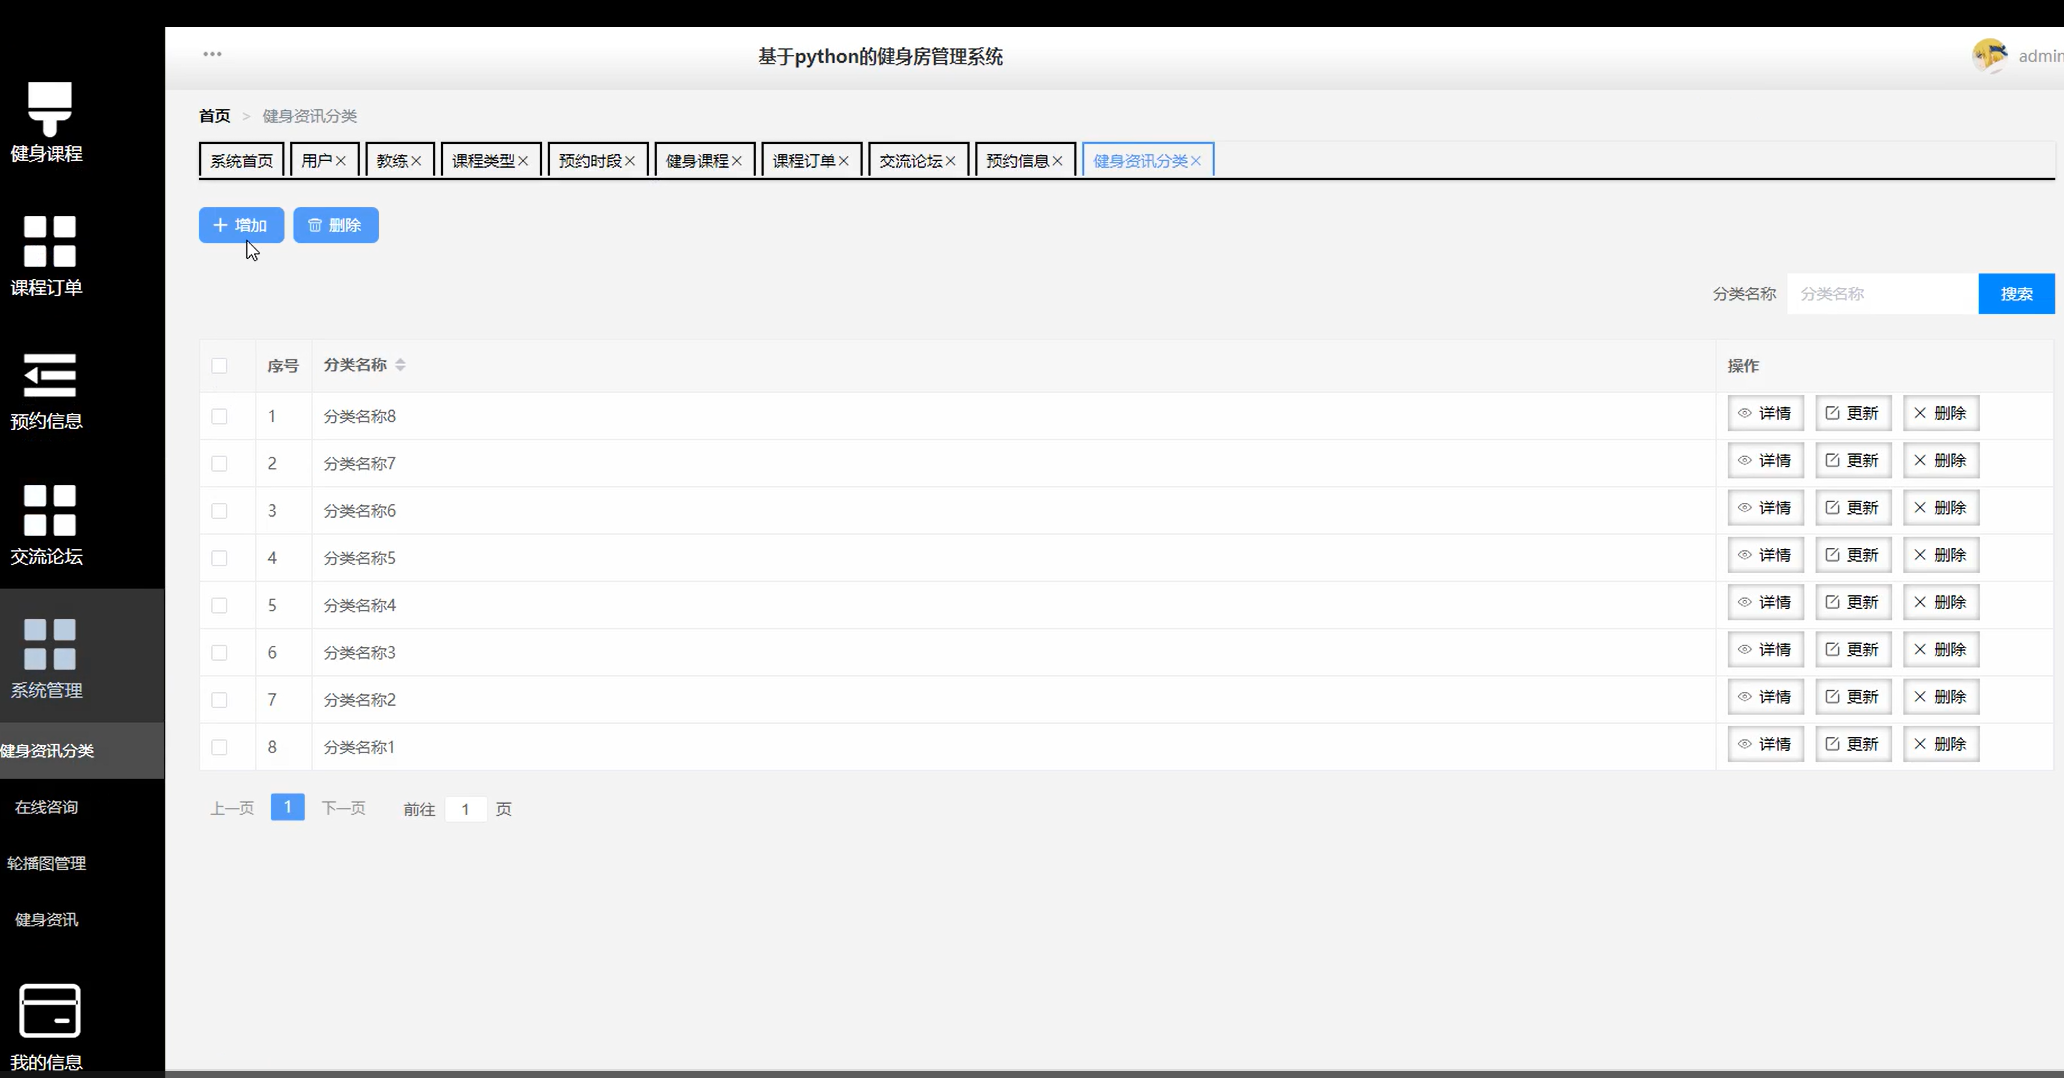Tick the checkbox for row 分类名称8

pos(219,416)
